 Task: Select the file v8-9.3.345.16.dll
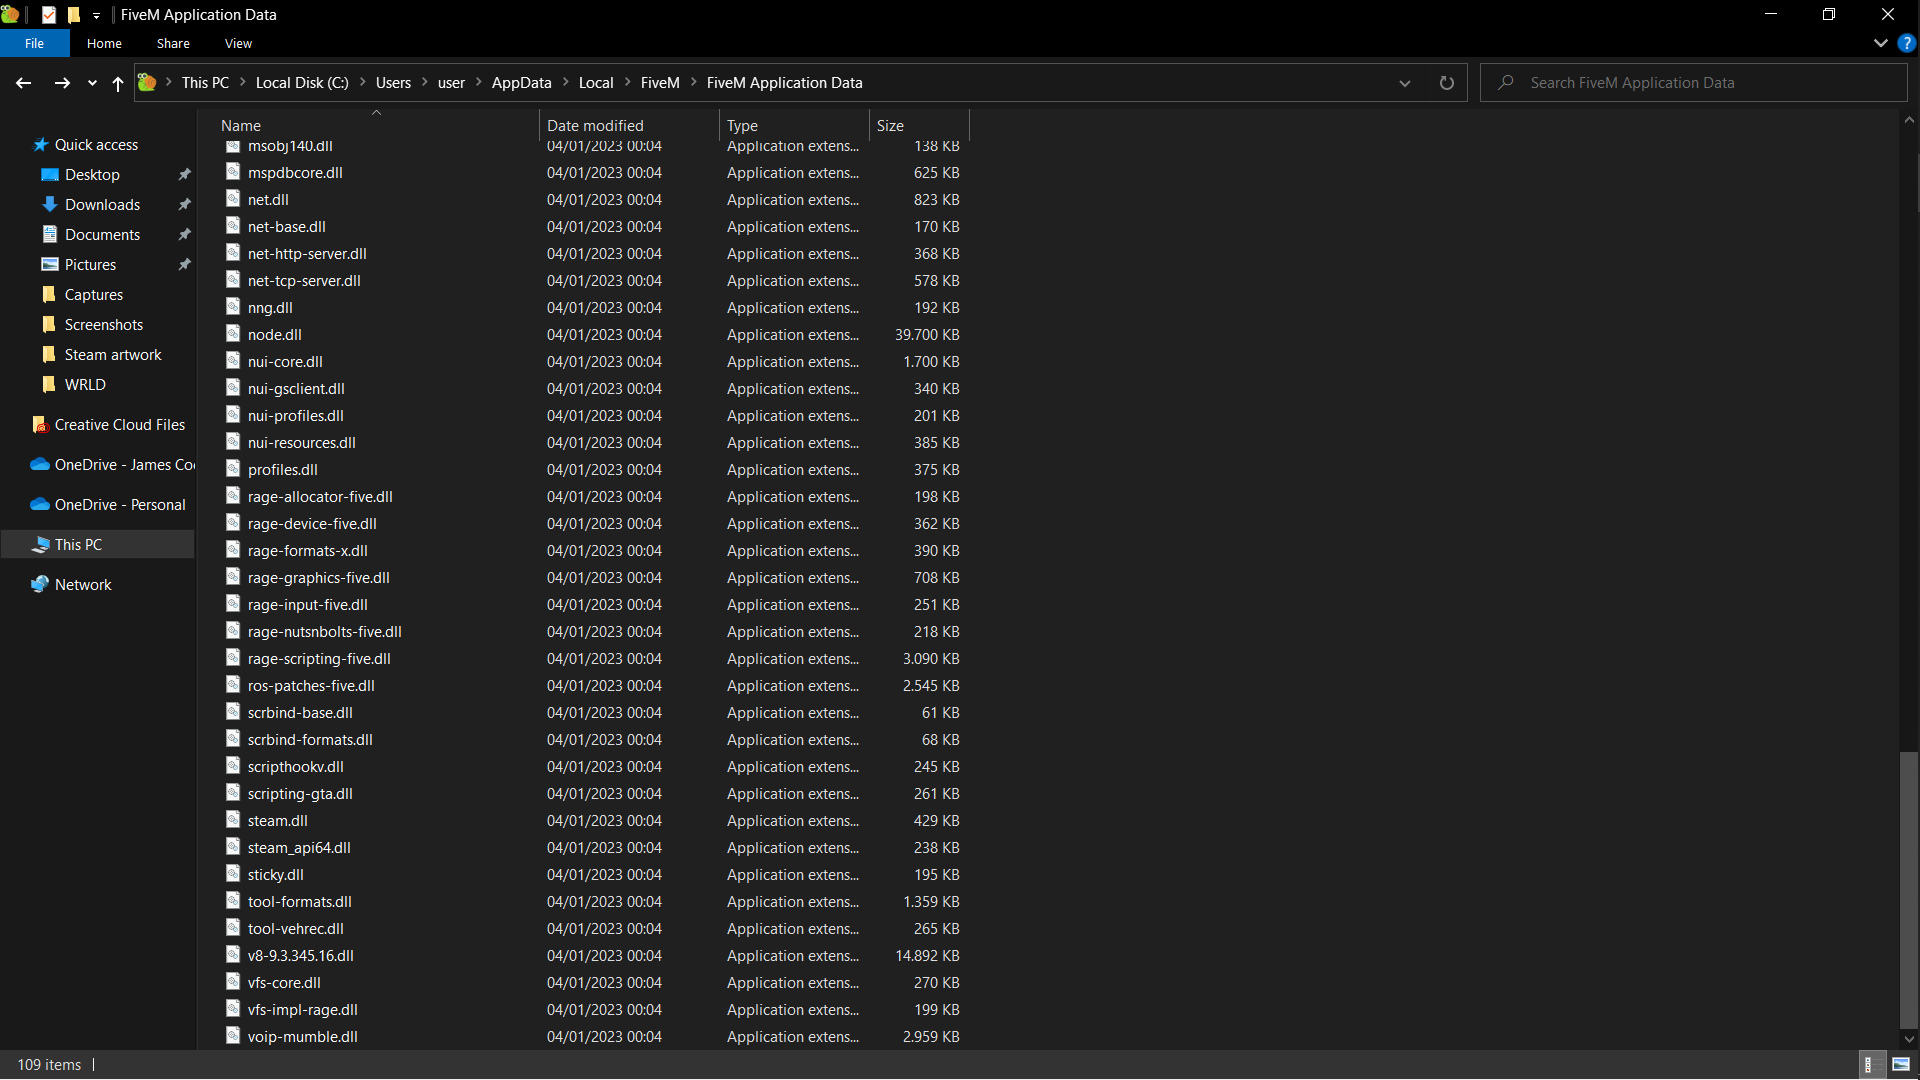coord(301,956)
